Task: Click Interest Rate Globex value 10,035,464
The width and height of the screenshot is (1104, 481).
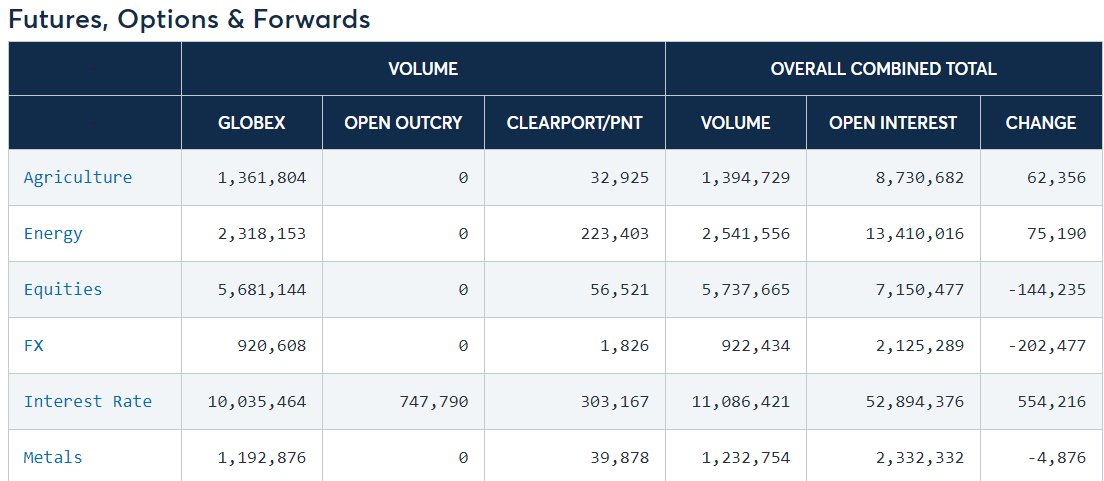Action: click(x=257, y=401)
